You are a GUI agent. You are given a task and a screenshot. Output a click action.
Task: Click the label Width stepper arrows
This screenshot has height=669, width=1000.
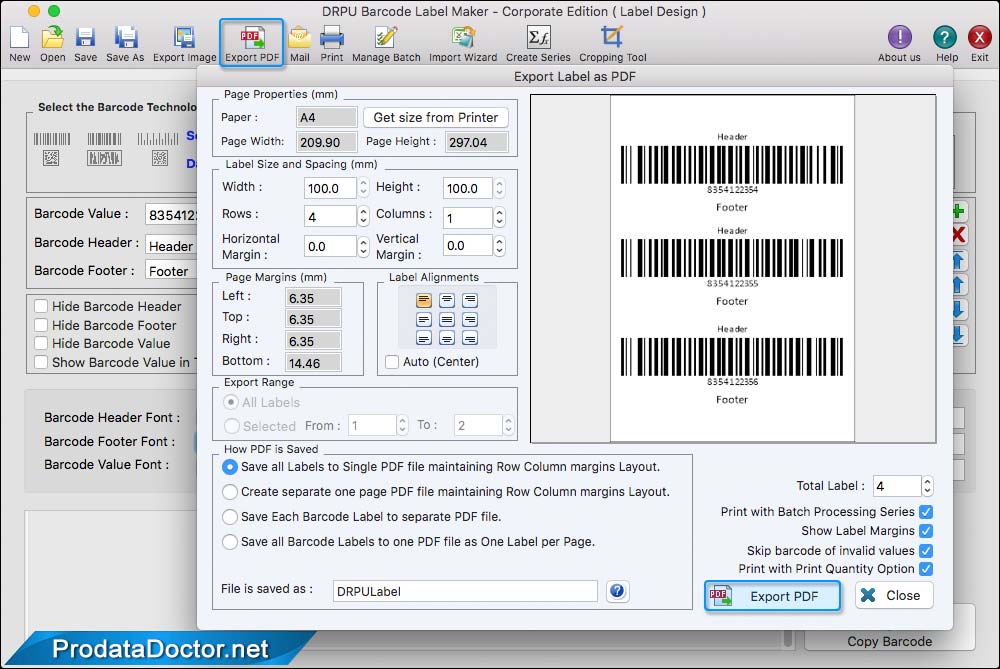[364, 187]
